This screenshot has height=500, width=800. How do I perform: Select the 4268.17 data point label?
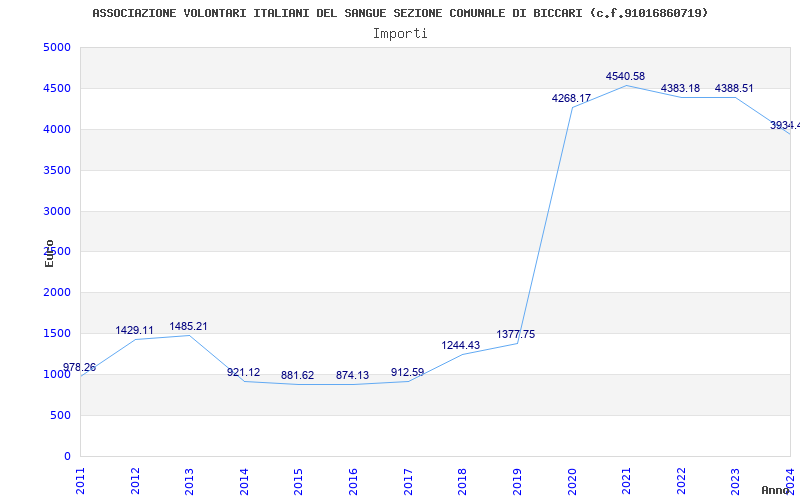point(571,99)
